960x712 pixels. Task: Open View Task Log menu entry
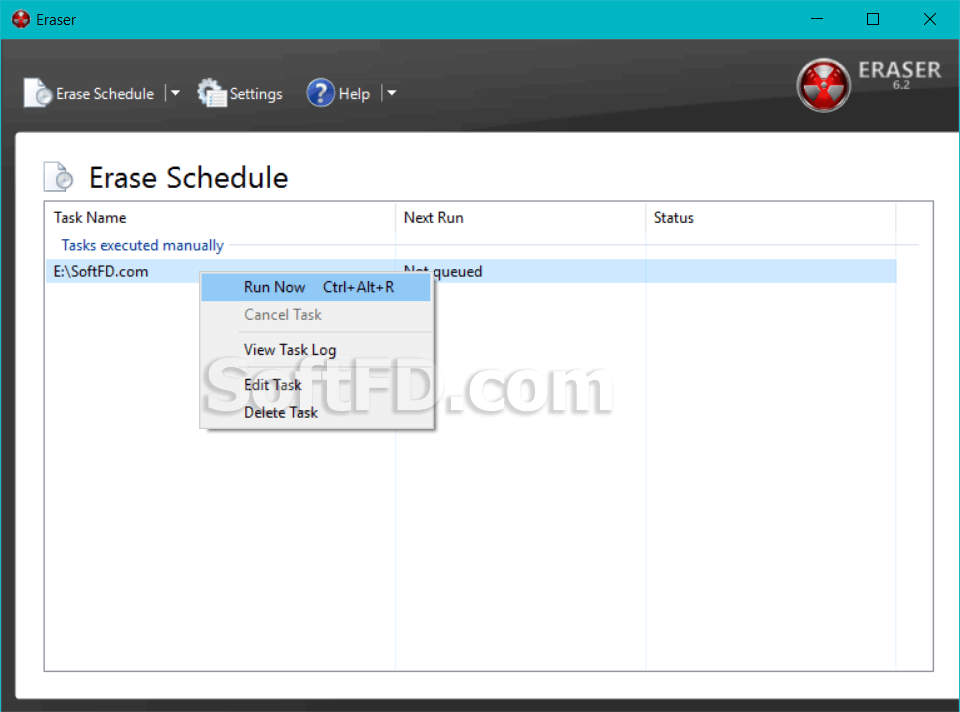[316, 350]
